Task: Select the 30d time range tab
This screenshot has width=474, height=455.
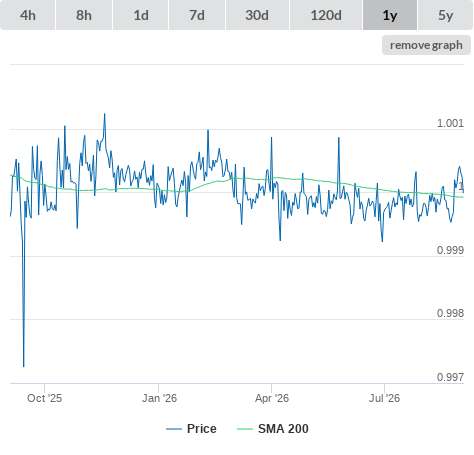Action: tap(257, 15)
